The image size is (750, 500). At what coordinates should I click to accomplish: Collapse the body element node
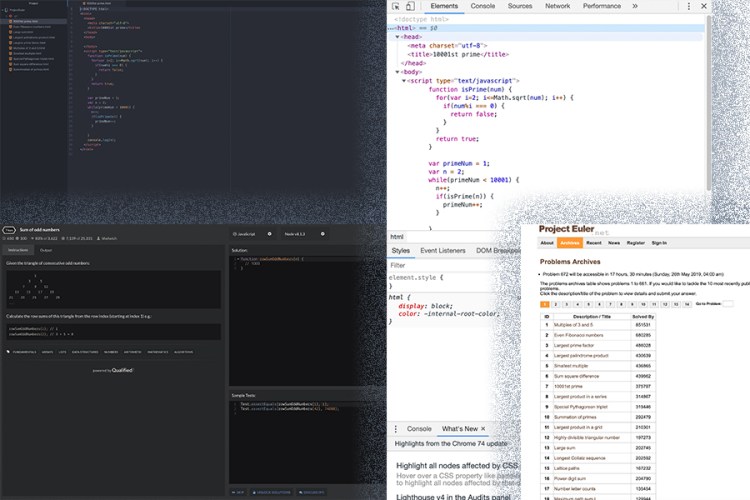tap(397, 71)
